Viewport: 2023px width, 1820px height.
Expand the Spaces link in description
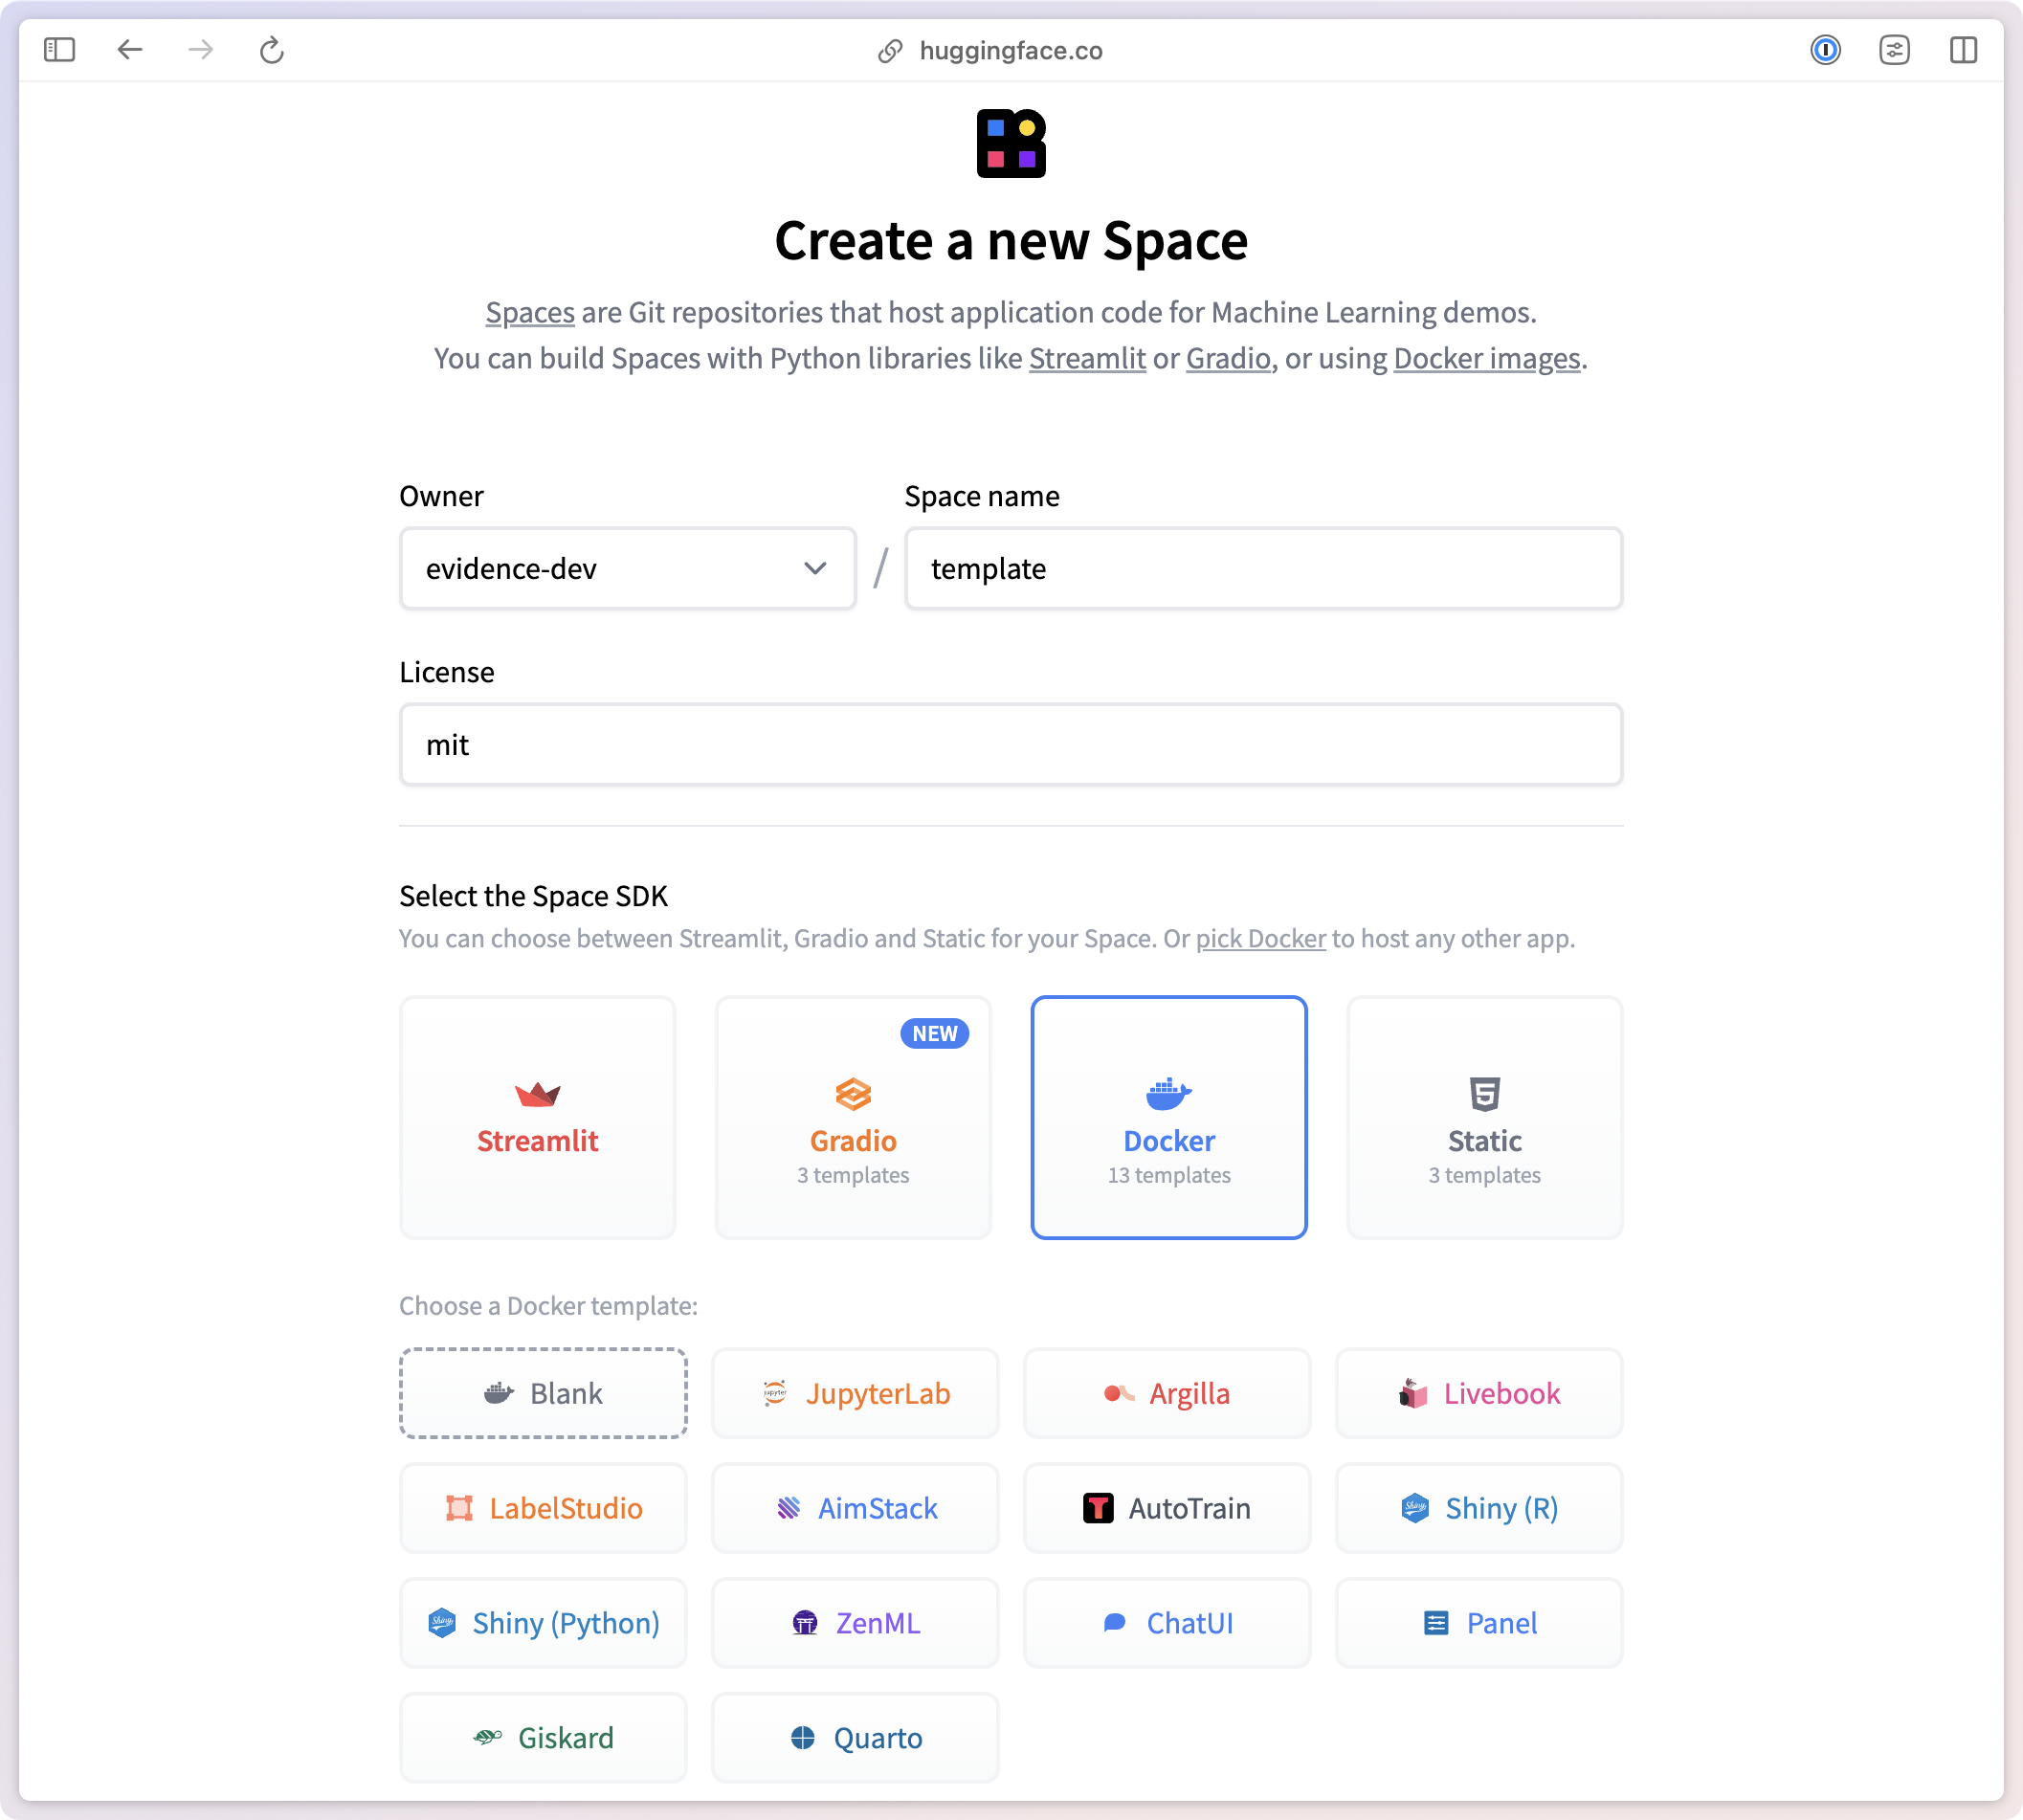pyautogui.click(x=528, y=313)
